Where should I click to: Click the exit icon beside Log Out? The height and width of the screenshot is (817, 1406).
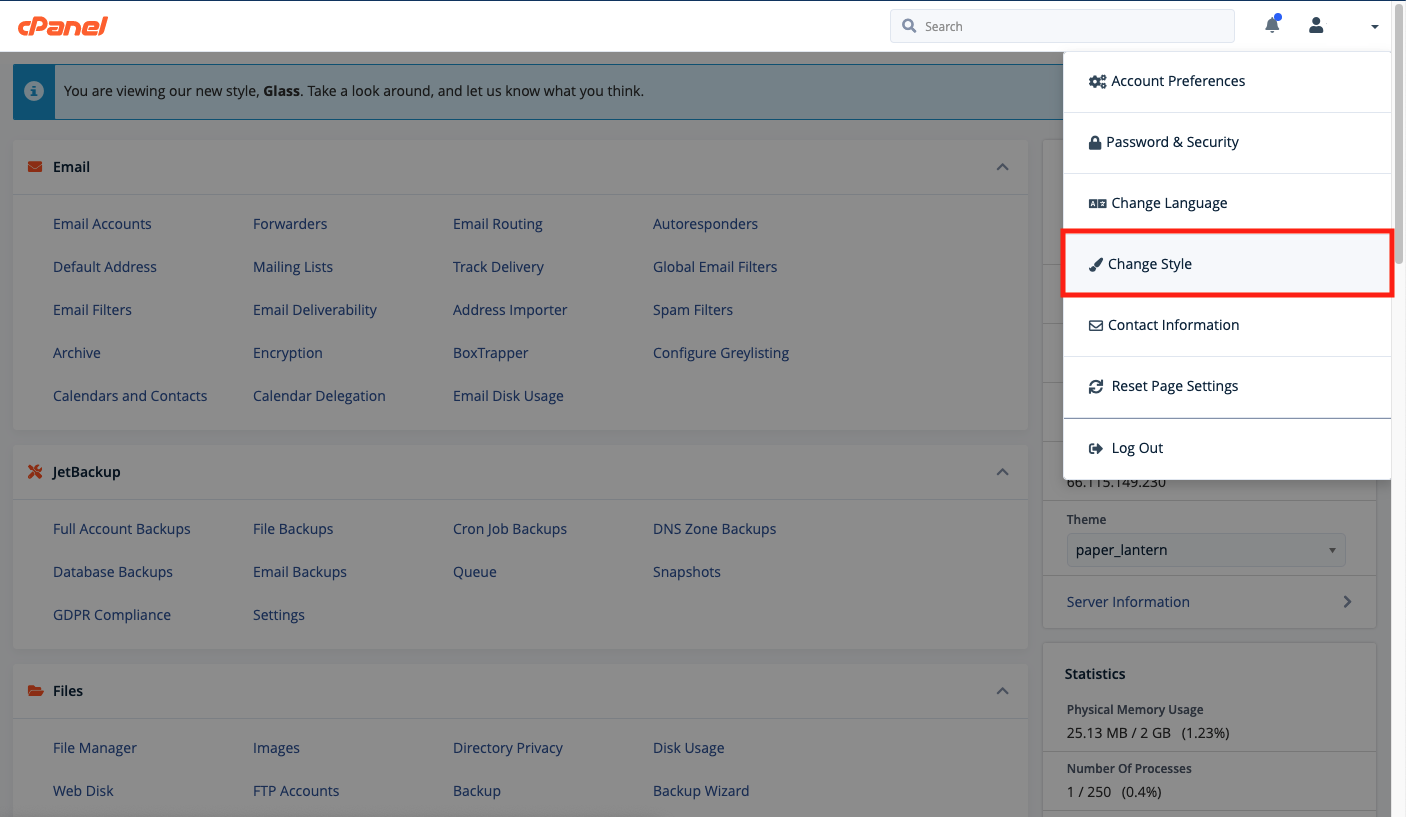tap(1096, 448)
